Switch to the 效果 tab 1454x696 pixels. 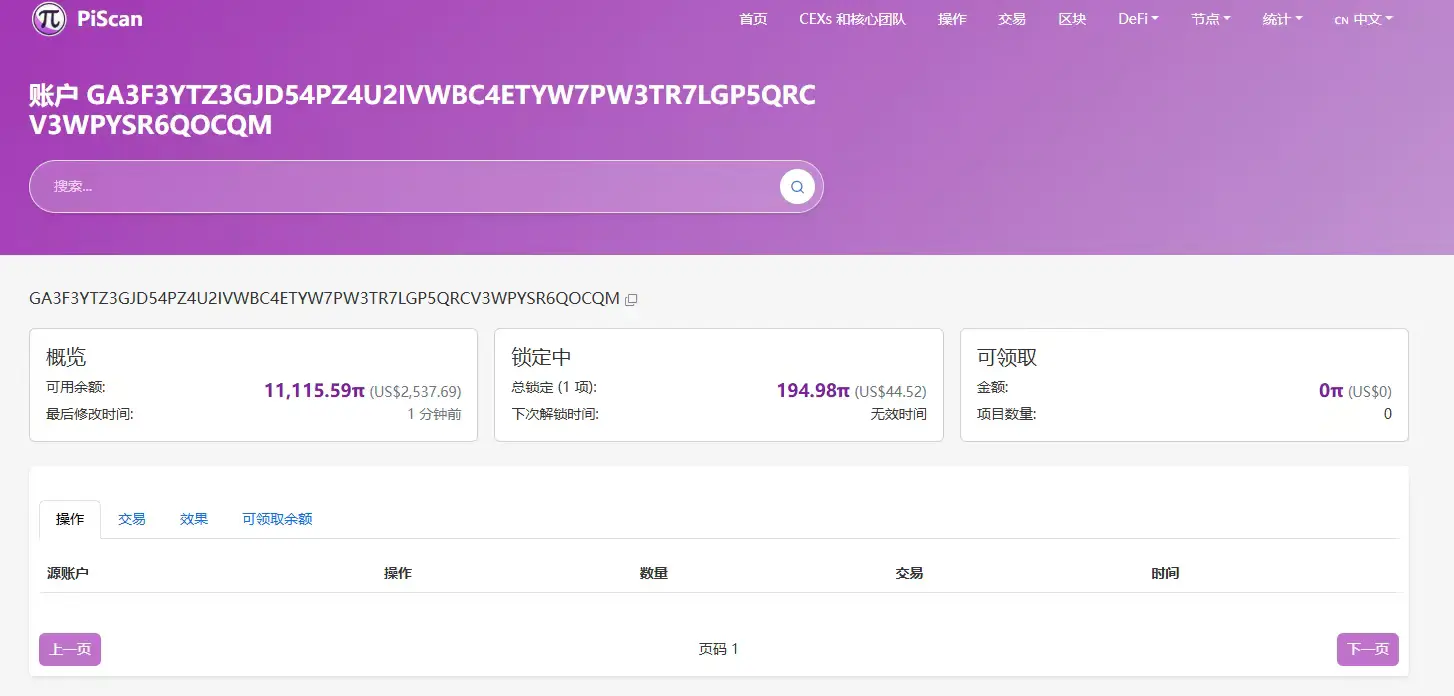coord(194,519)
